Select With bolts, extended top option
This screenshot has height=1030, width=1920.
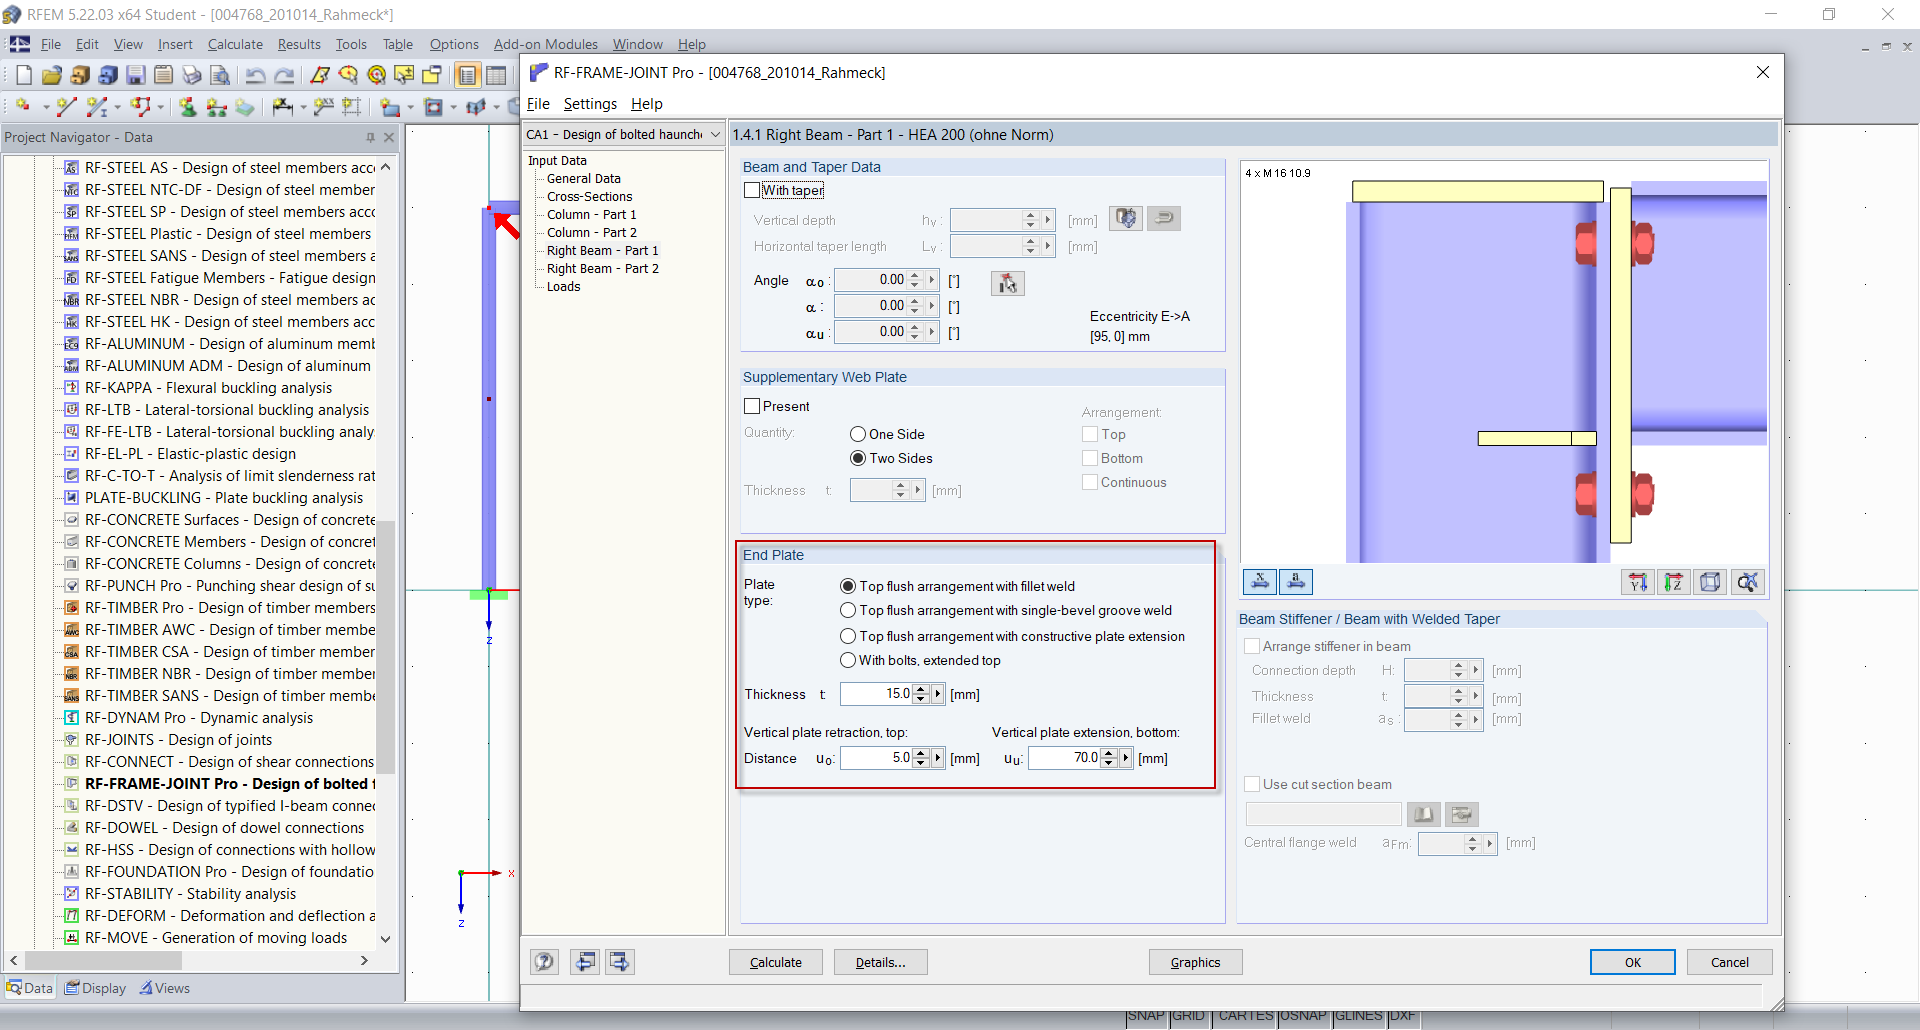(848, 660)
